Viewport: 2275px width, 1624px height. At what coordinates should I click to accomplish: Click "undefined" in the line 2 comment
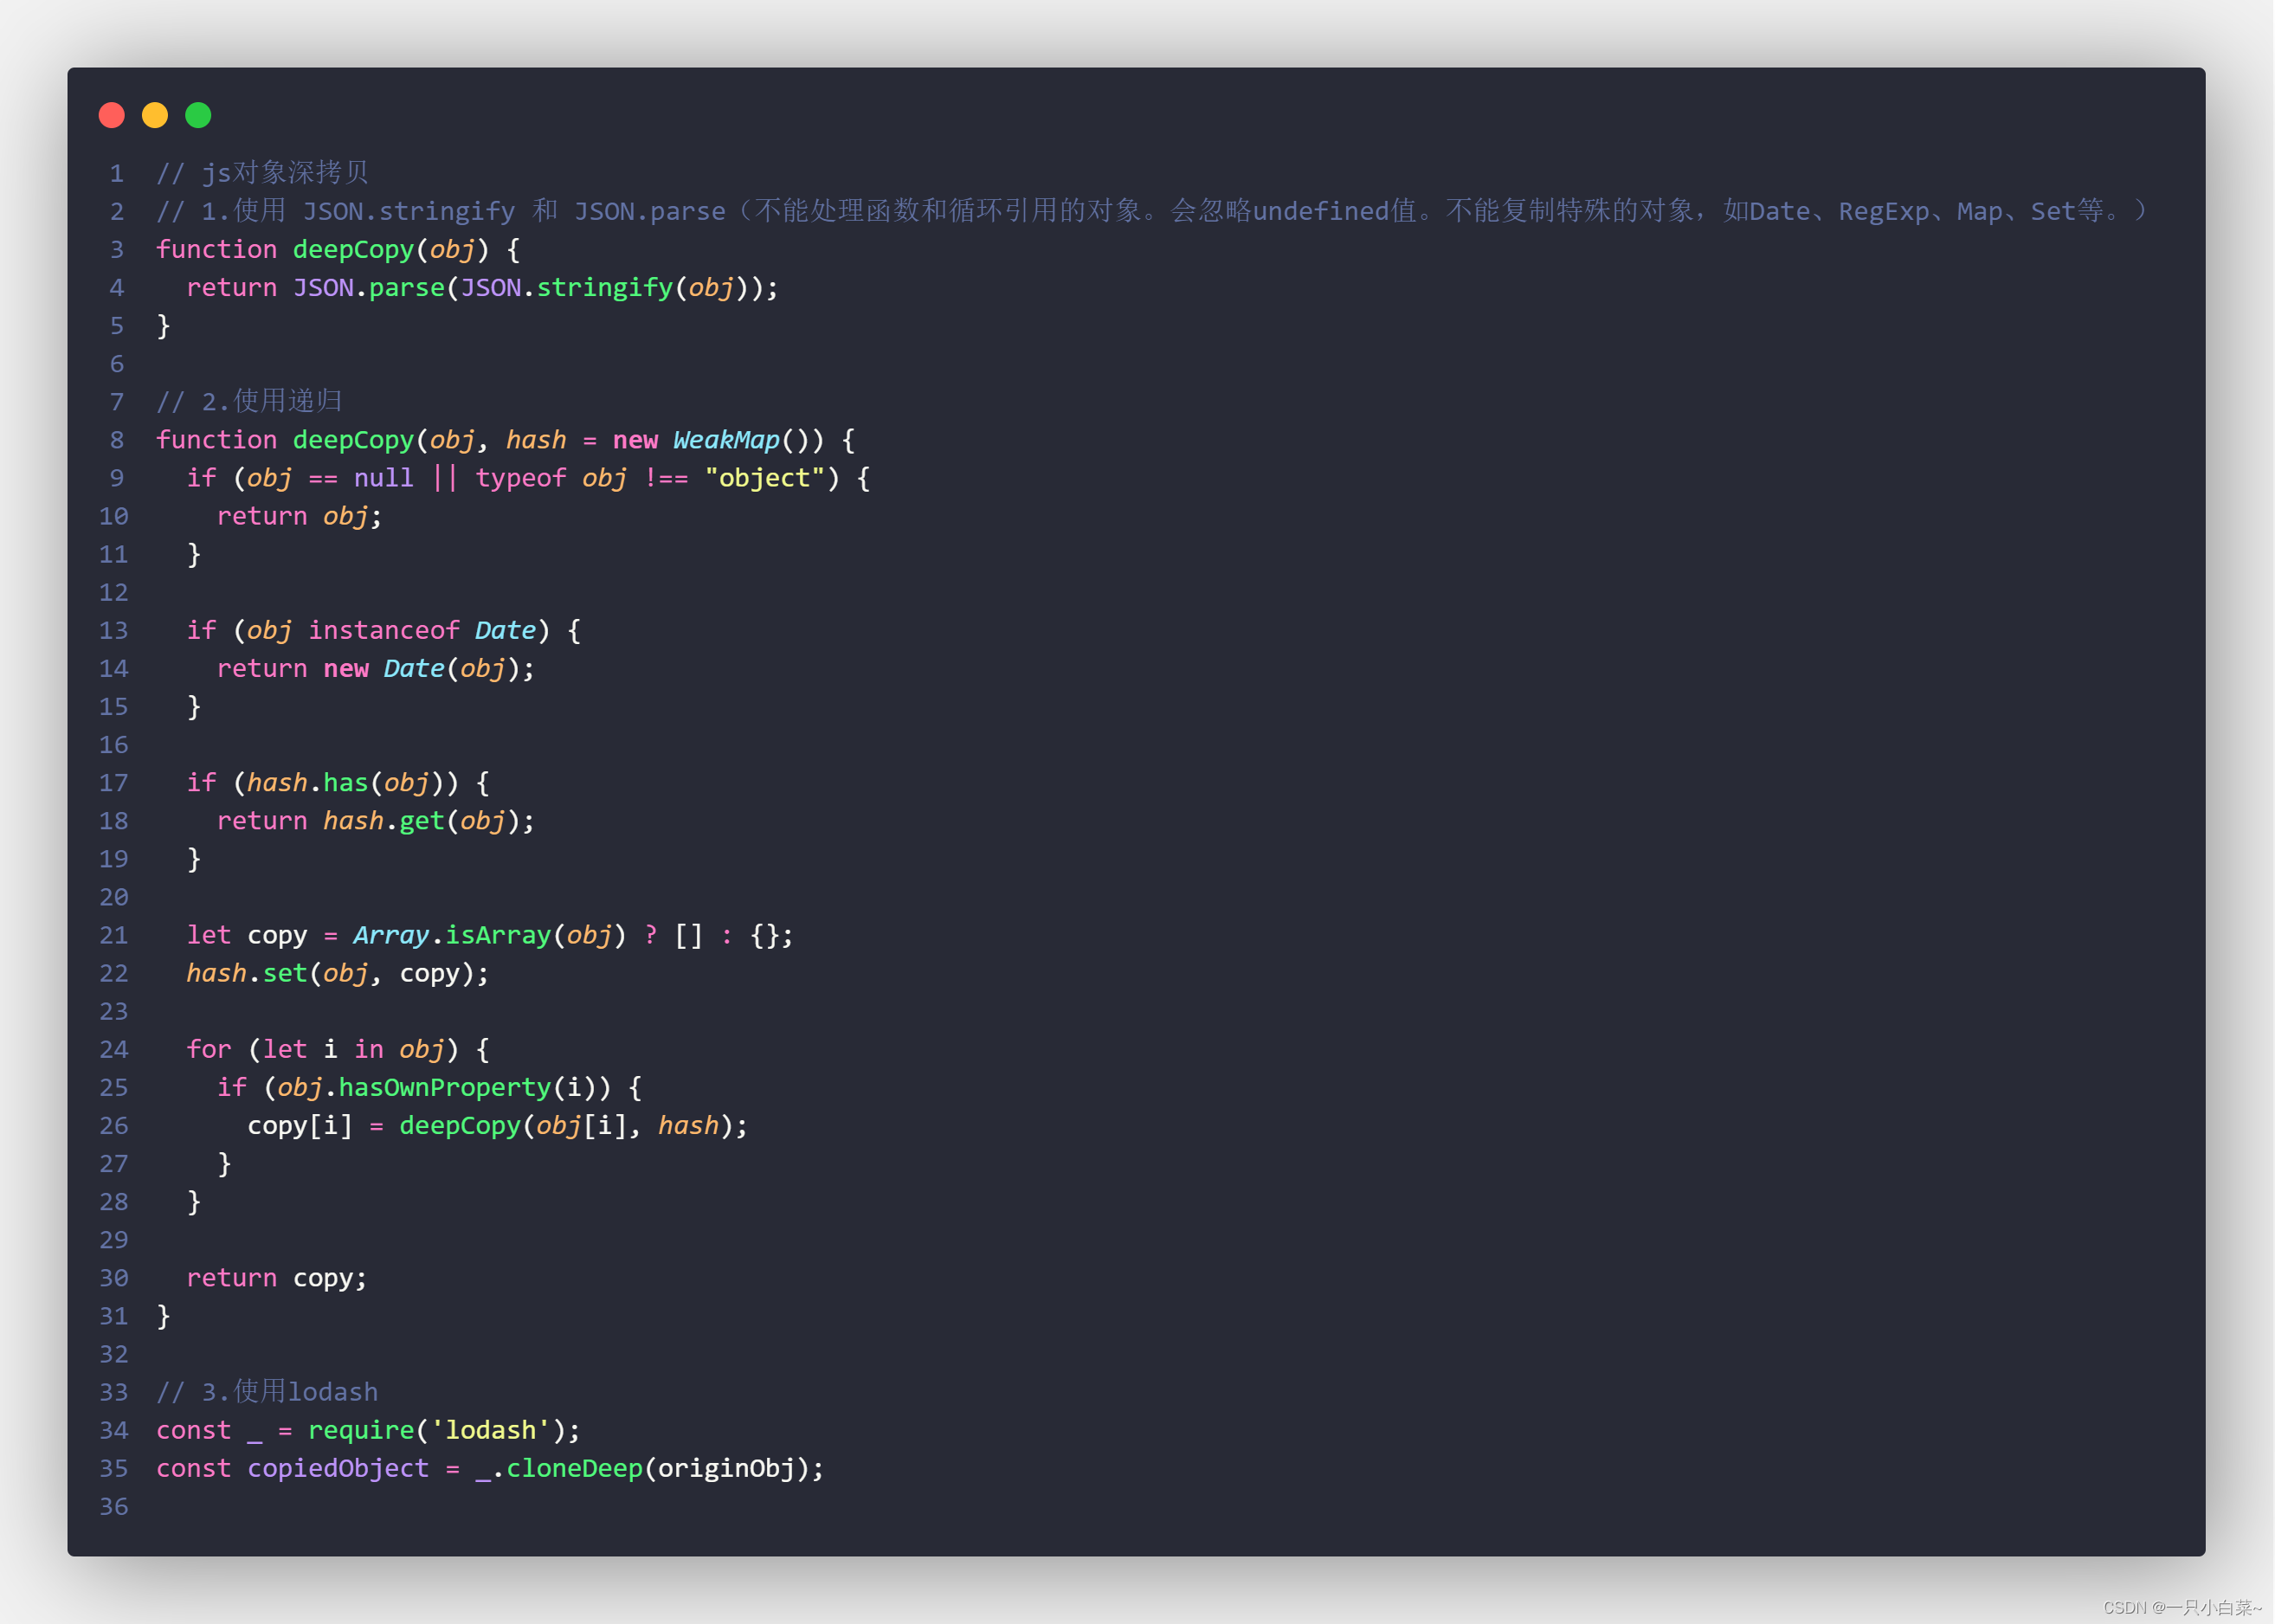(x=1321, y=211)
